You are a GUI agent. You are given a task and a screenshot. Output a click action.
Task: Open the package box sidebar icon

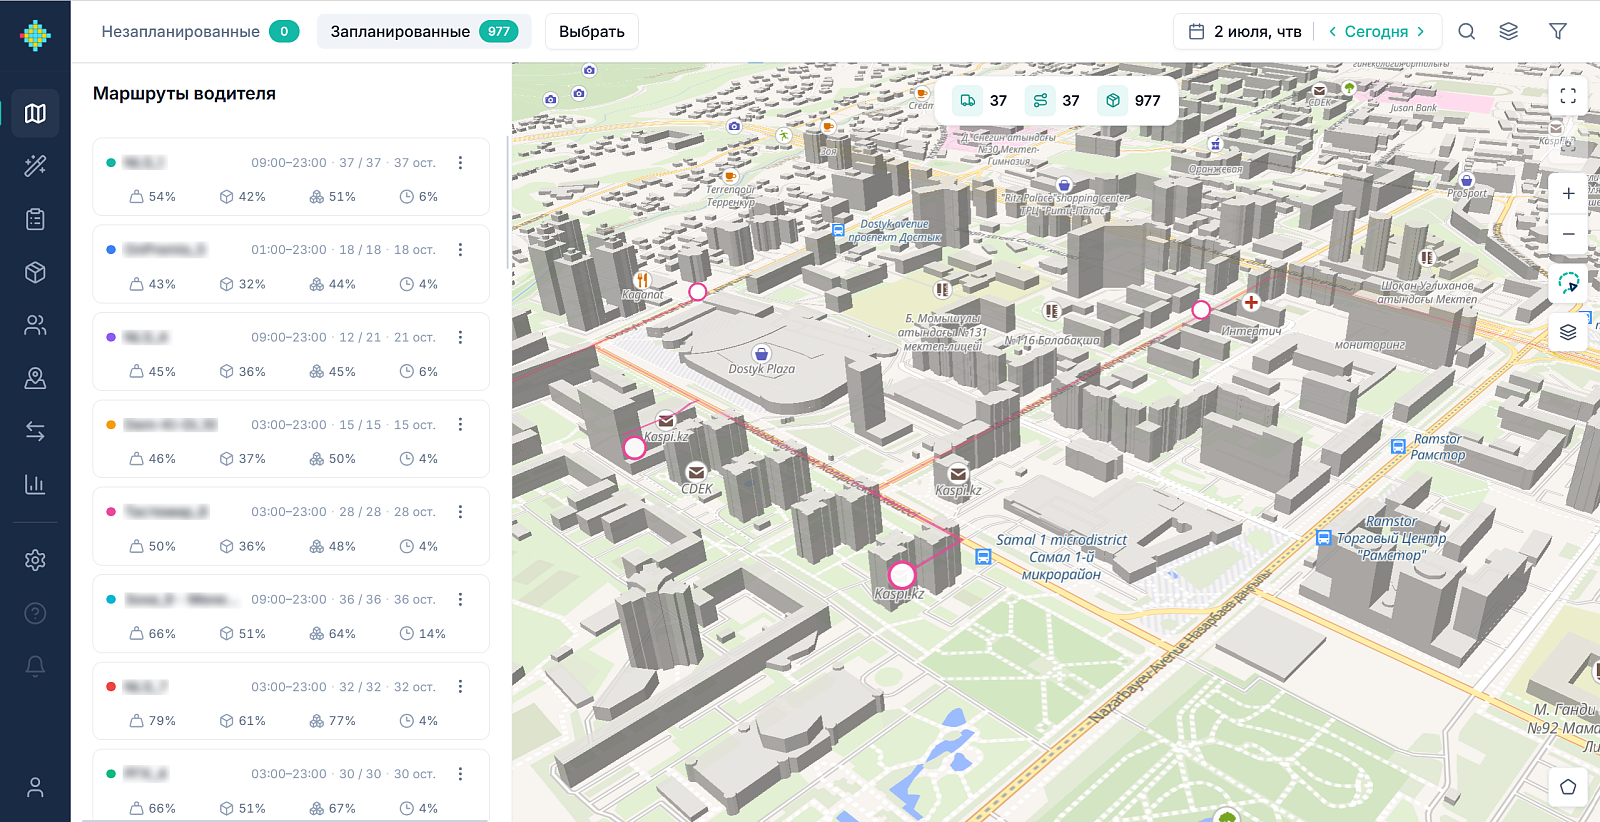pos(35,272)
